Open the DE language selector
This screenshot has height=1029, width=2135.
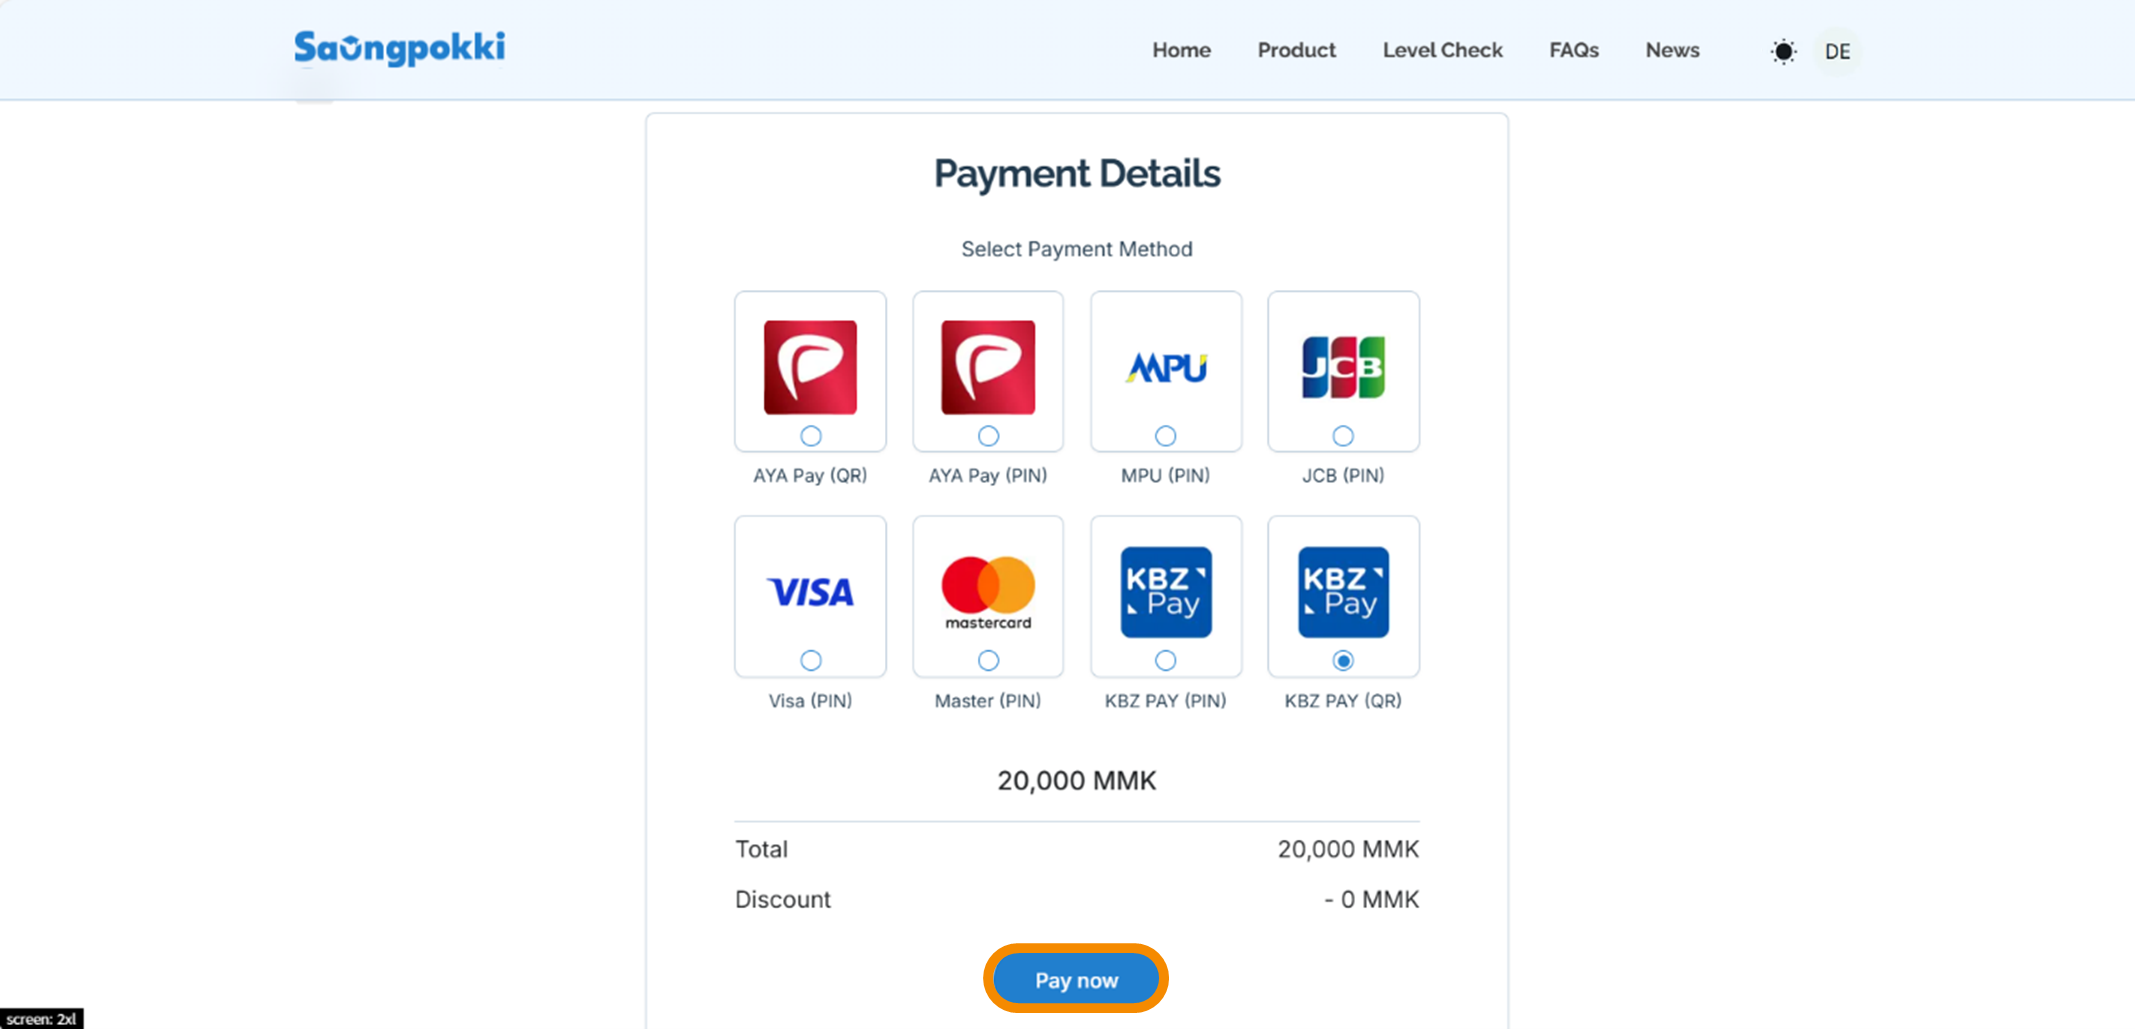click(1837, 51)
